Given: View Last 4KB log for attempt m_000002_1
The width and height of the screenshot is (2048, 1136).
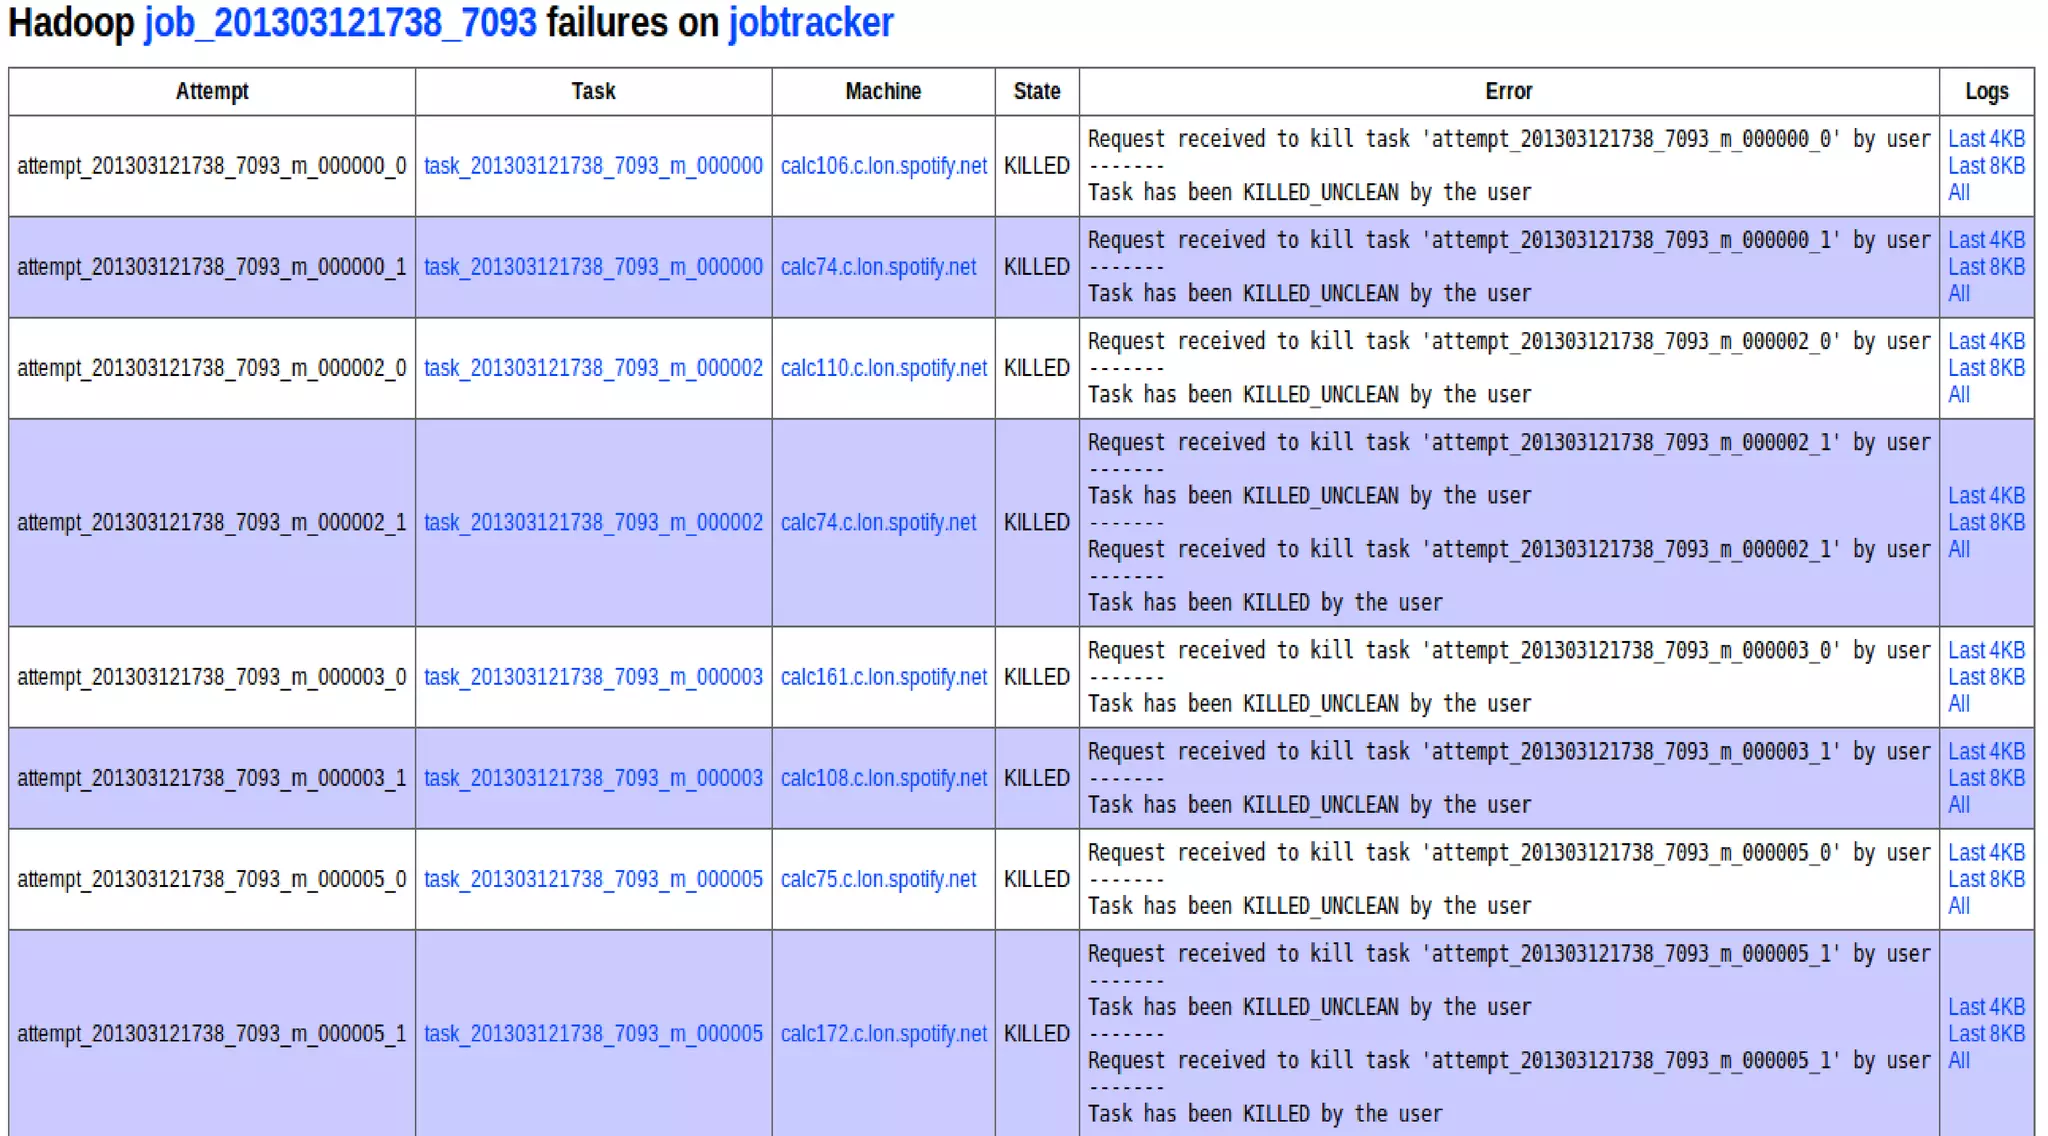Looking at the screenshot, I should (x=1985, y=496).
